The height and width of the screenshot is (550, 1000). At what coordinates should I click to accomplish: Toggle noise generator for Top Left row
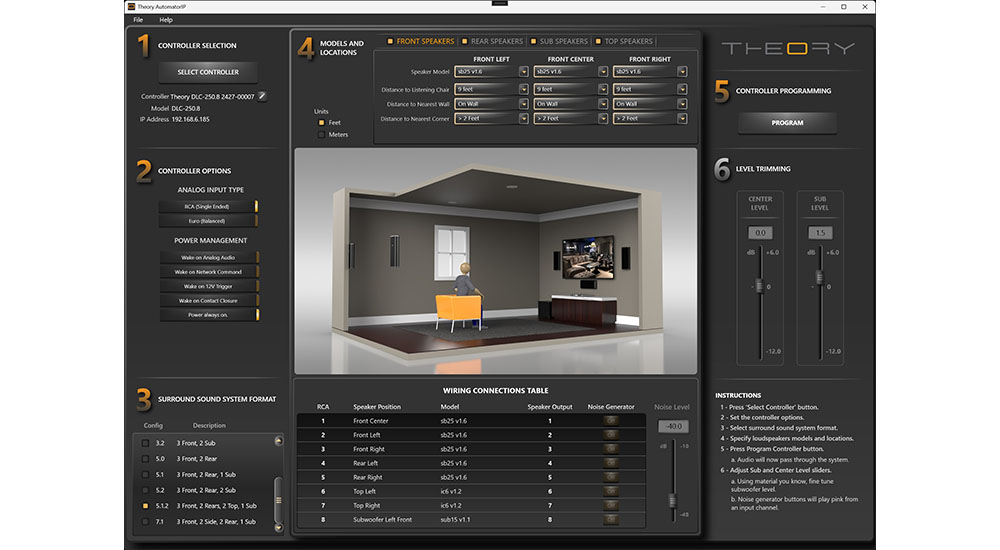click(x=610, y=491)
